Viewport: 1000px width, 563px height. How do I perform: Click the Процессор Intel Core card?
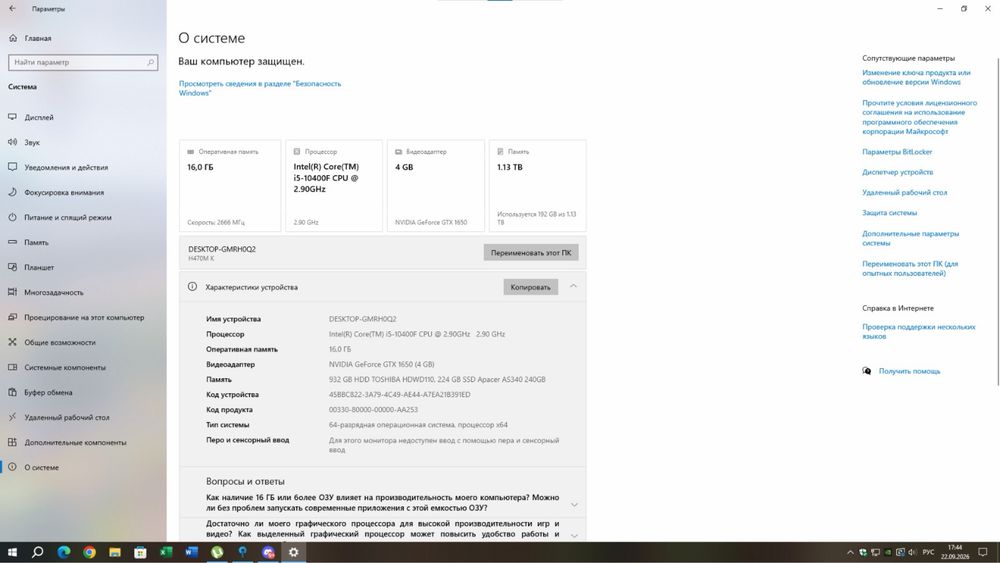pos(334,186)
